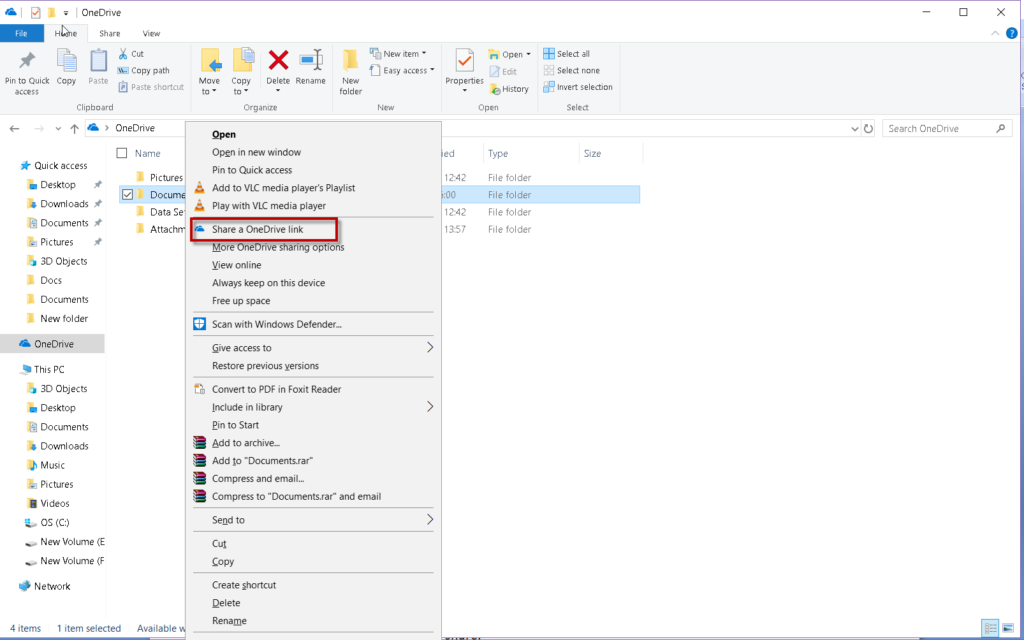
Task: Open the Move to ribbon command
Action: tap(210, 72)
